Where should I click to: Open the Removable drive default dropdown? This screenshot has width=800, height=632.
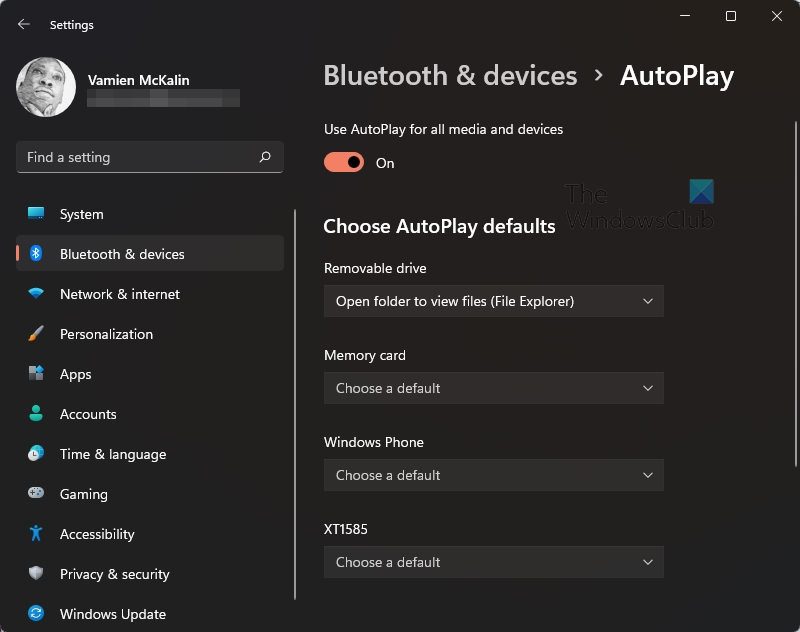coord(493,301)
